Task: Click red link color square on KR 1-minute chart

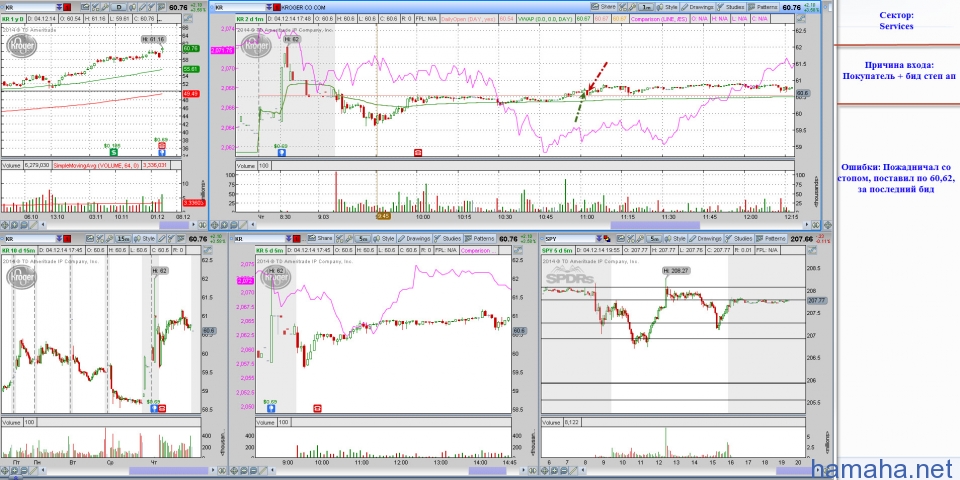Action: pos(277,7)
